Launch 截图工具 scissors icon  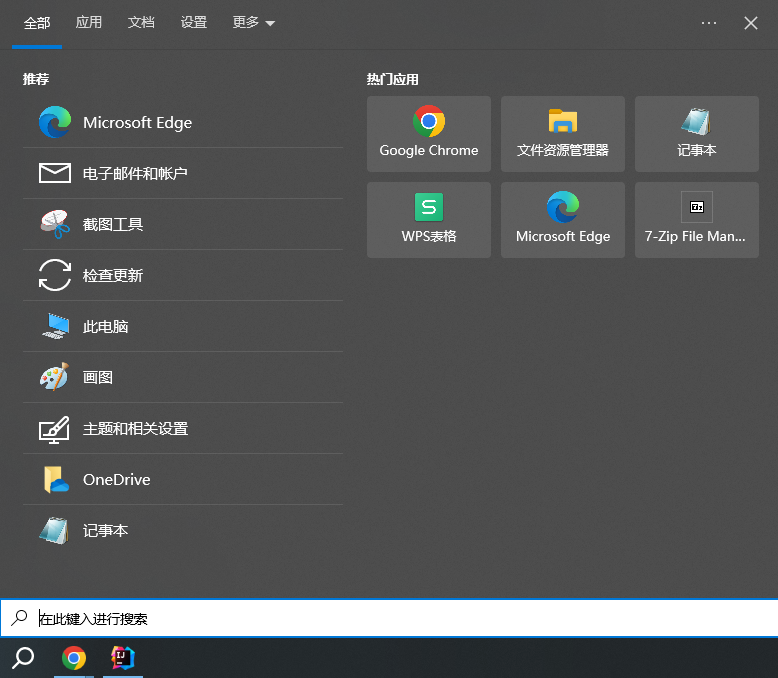(x=55, y=224)
